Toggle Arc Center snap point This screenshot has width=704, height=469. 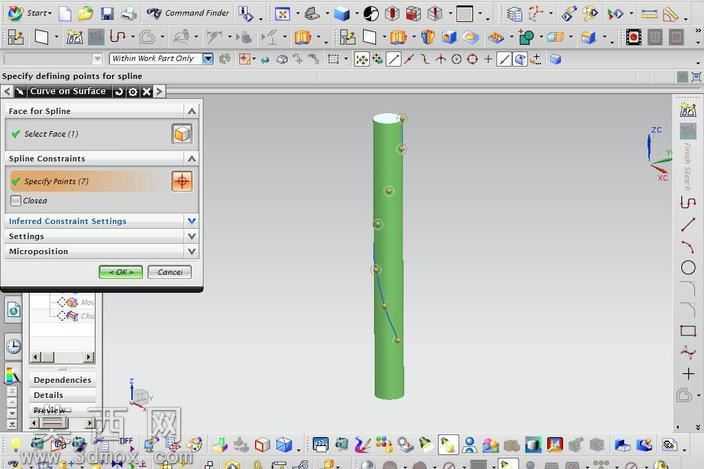click(x=456, y=59)
